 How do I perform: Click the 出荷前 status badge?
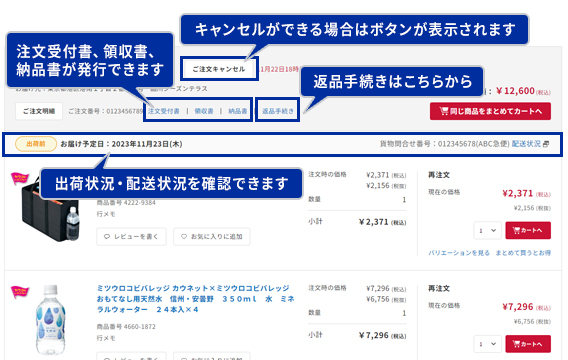(x=36, y=144)
